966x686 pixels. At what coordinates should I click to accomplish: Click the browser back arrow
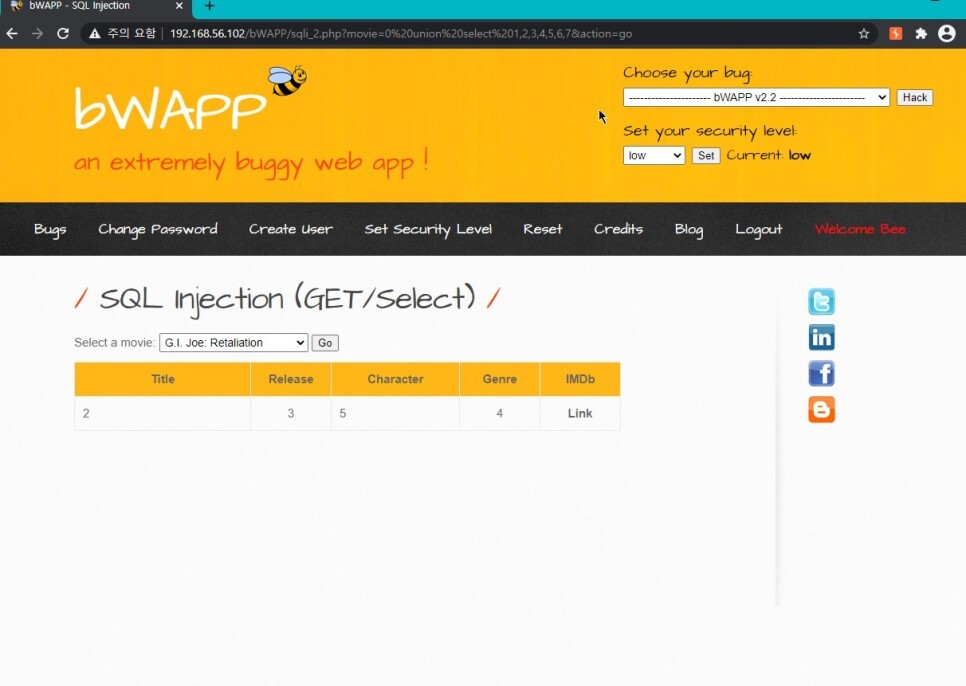click(12, 33)
